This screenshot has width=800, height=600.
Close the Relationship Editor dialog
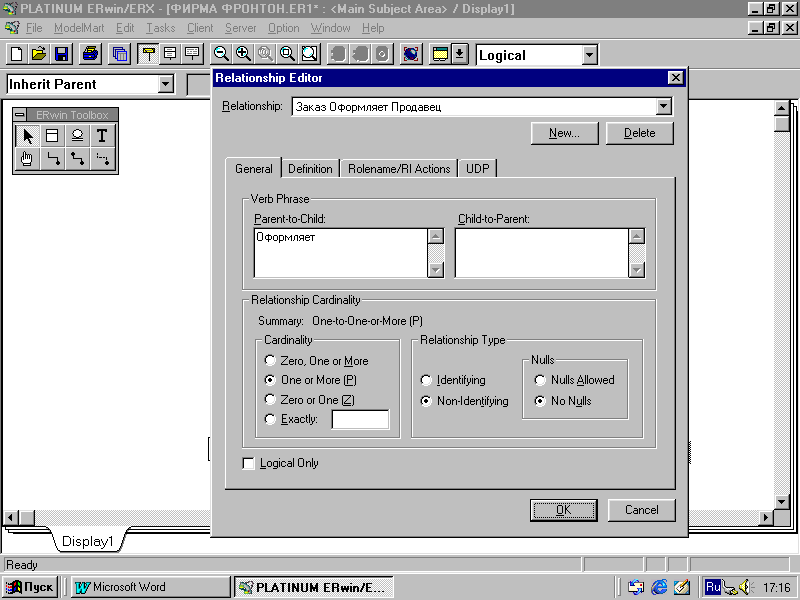click(676, 78)
